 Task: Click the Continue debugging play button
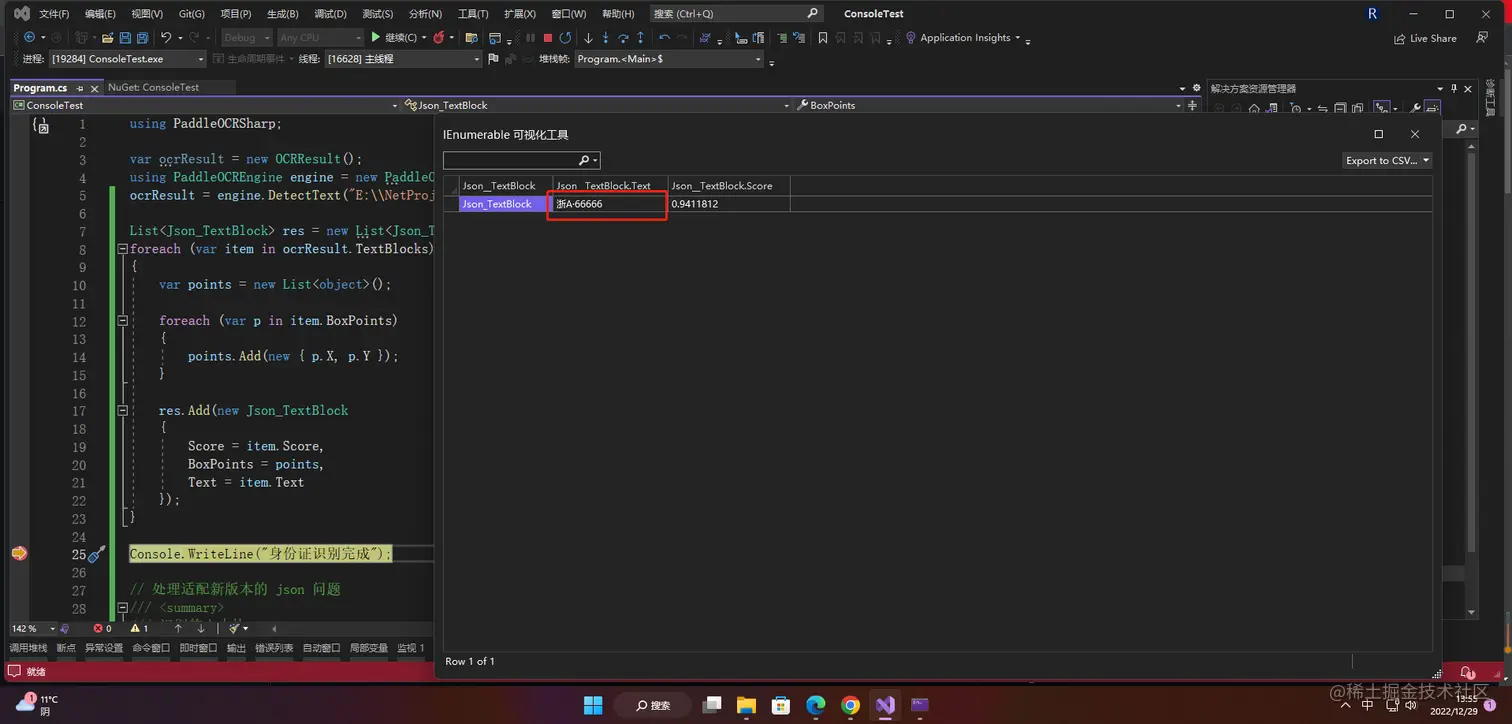(396, 38)
